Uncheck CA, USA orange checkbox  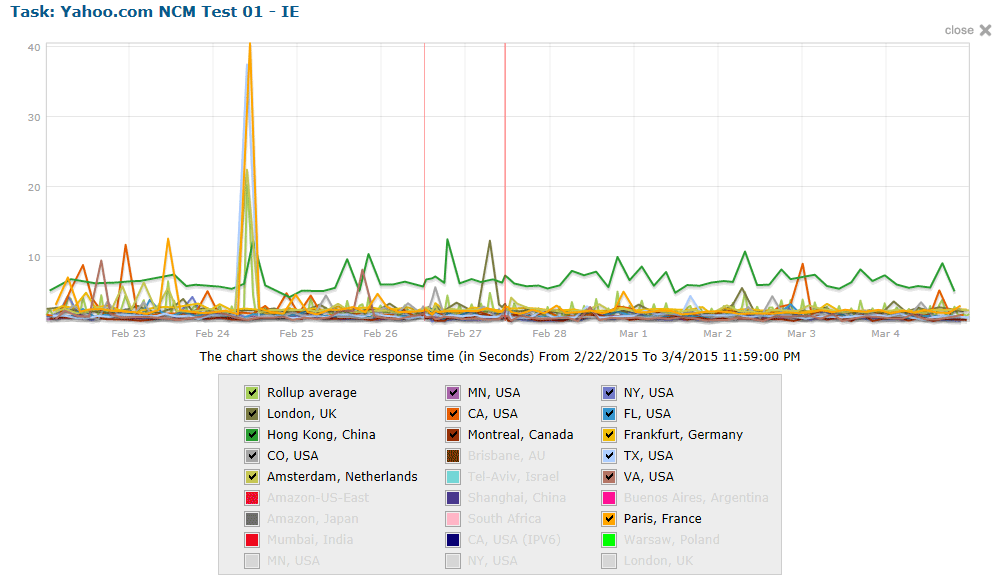453,413
